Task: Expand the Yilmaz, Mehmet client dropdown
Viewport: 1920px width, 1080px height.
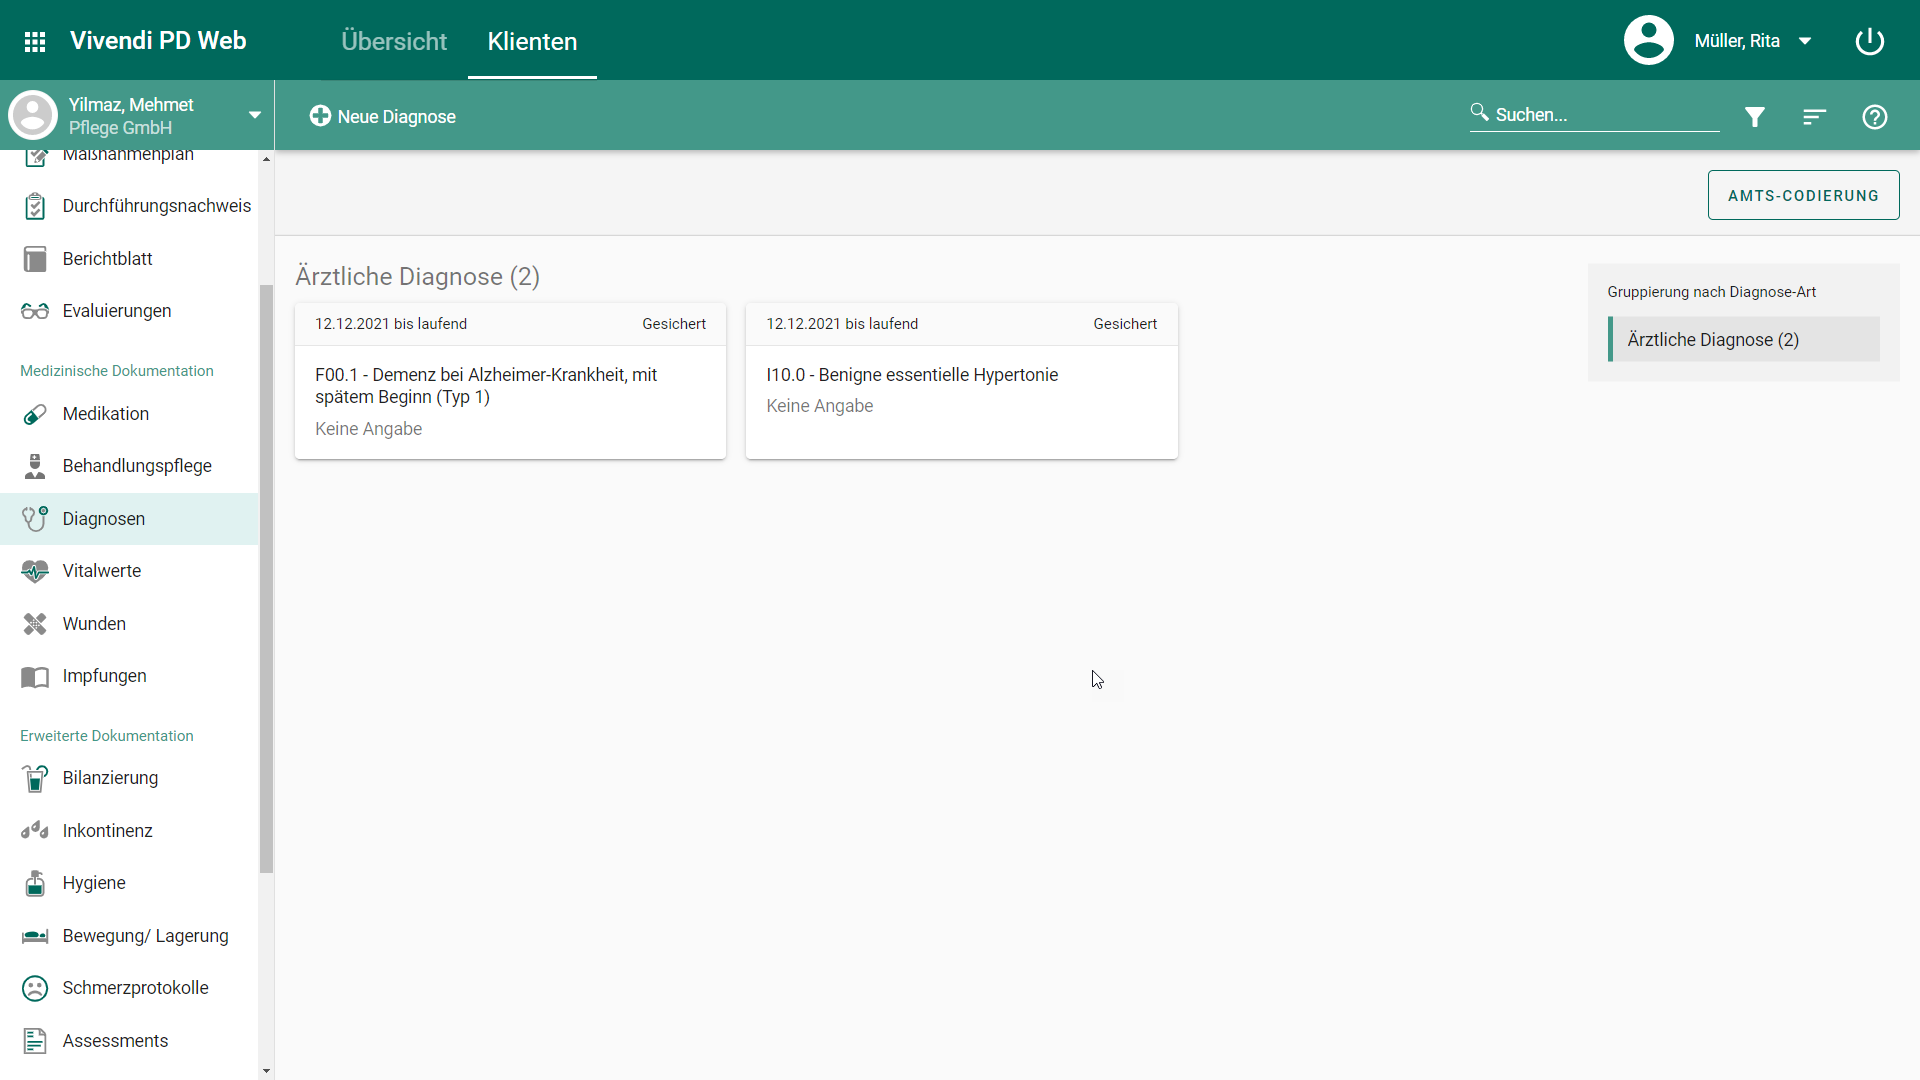Action: tap(254, 115)
